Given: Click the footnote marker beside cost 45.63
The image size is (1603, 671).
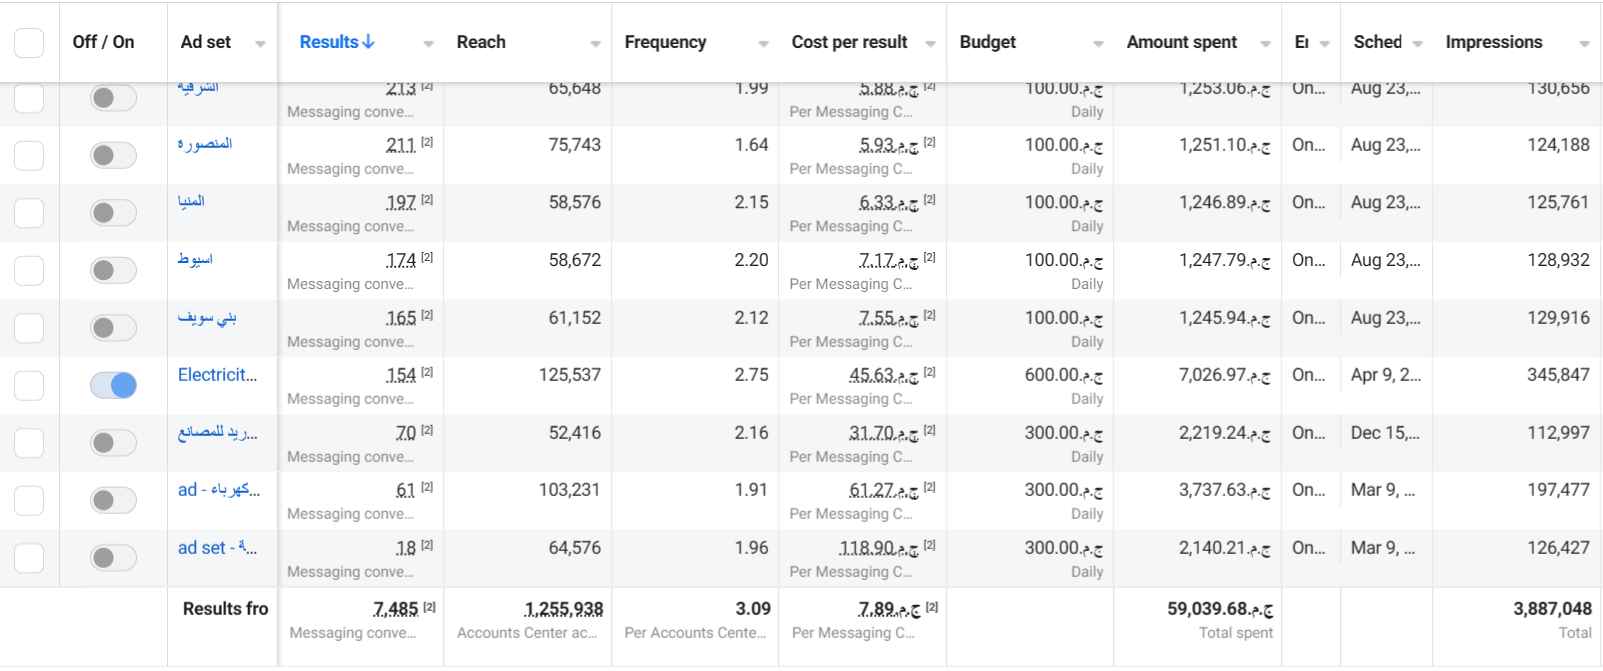Looking at the screenshot, I should (930, 372).
